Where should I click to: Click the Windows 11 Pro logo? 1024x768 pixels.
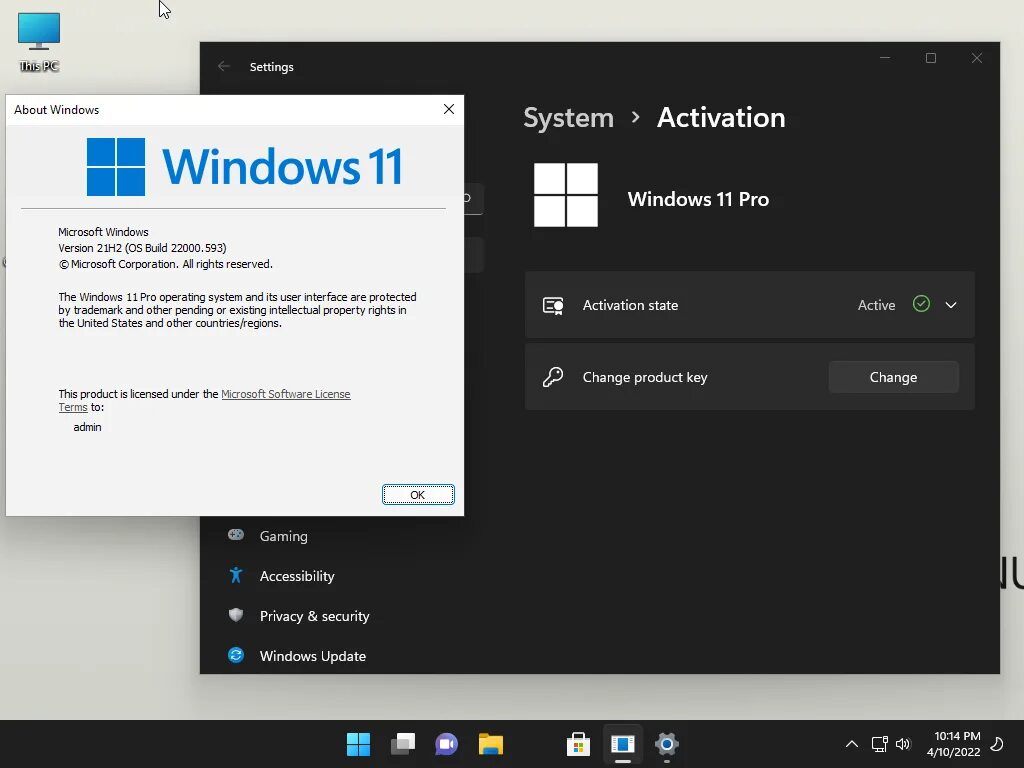[566, 195]
